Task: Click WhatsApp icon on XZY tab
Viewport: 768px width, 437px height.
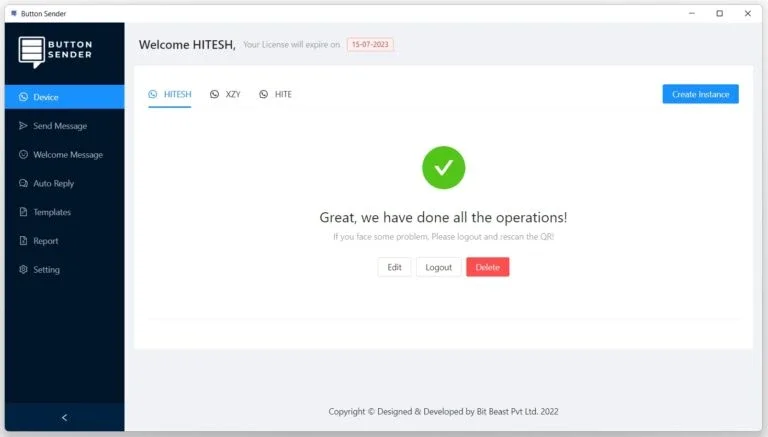Action: pyautogui.click(x=214, y=94)
